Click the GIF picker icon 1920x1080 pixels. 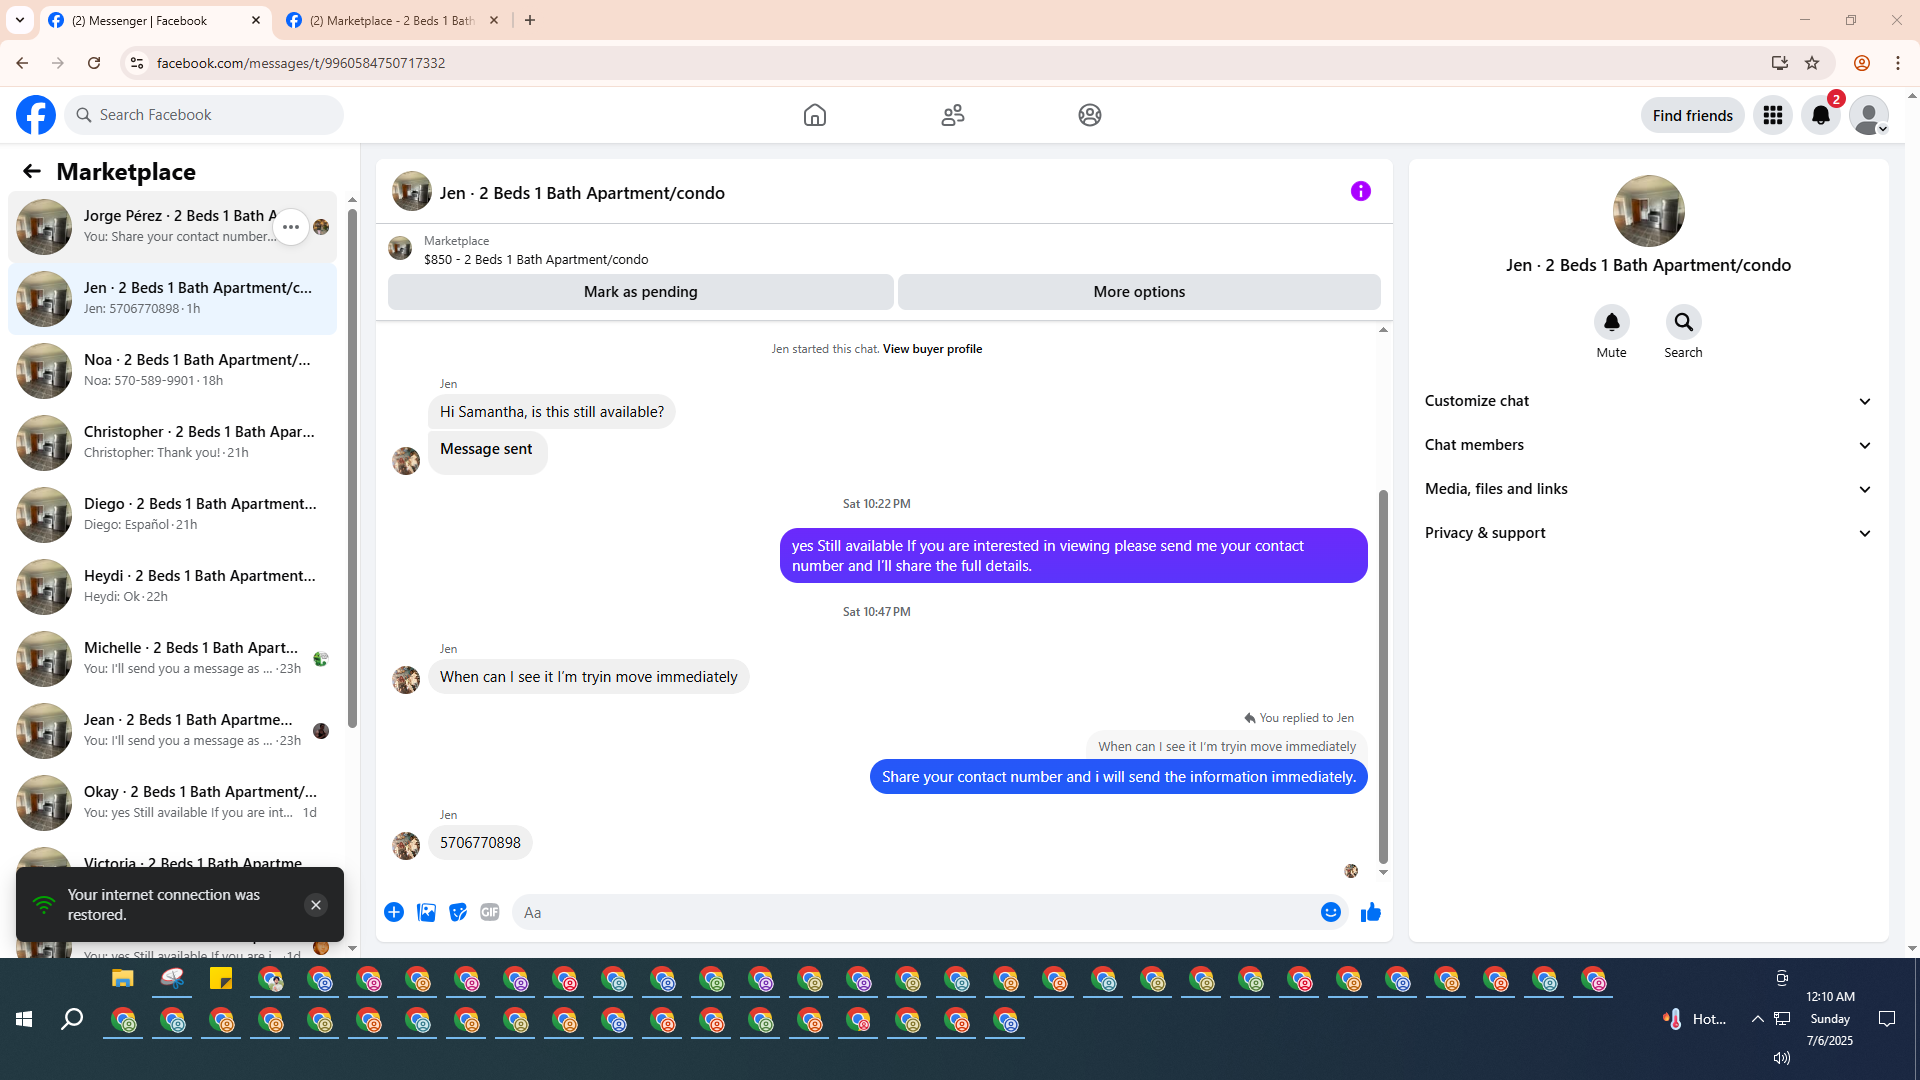coord(489,912)
